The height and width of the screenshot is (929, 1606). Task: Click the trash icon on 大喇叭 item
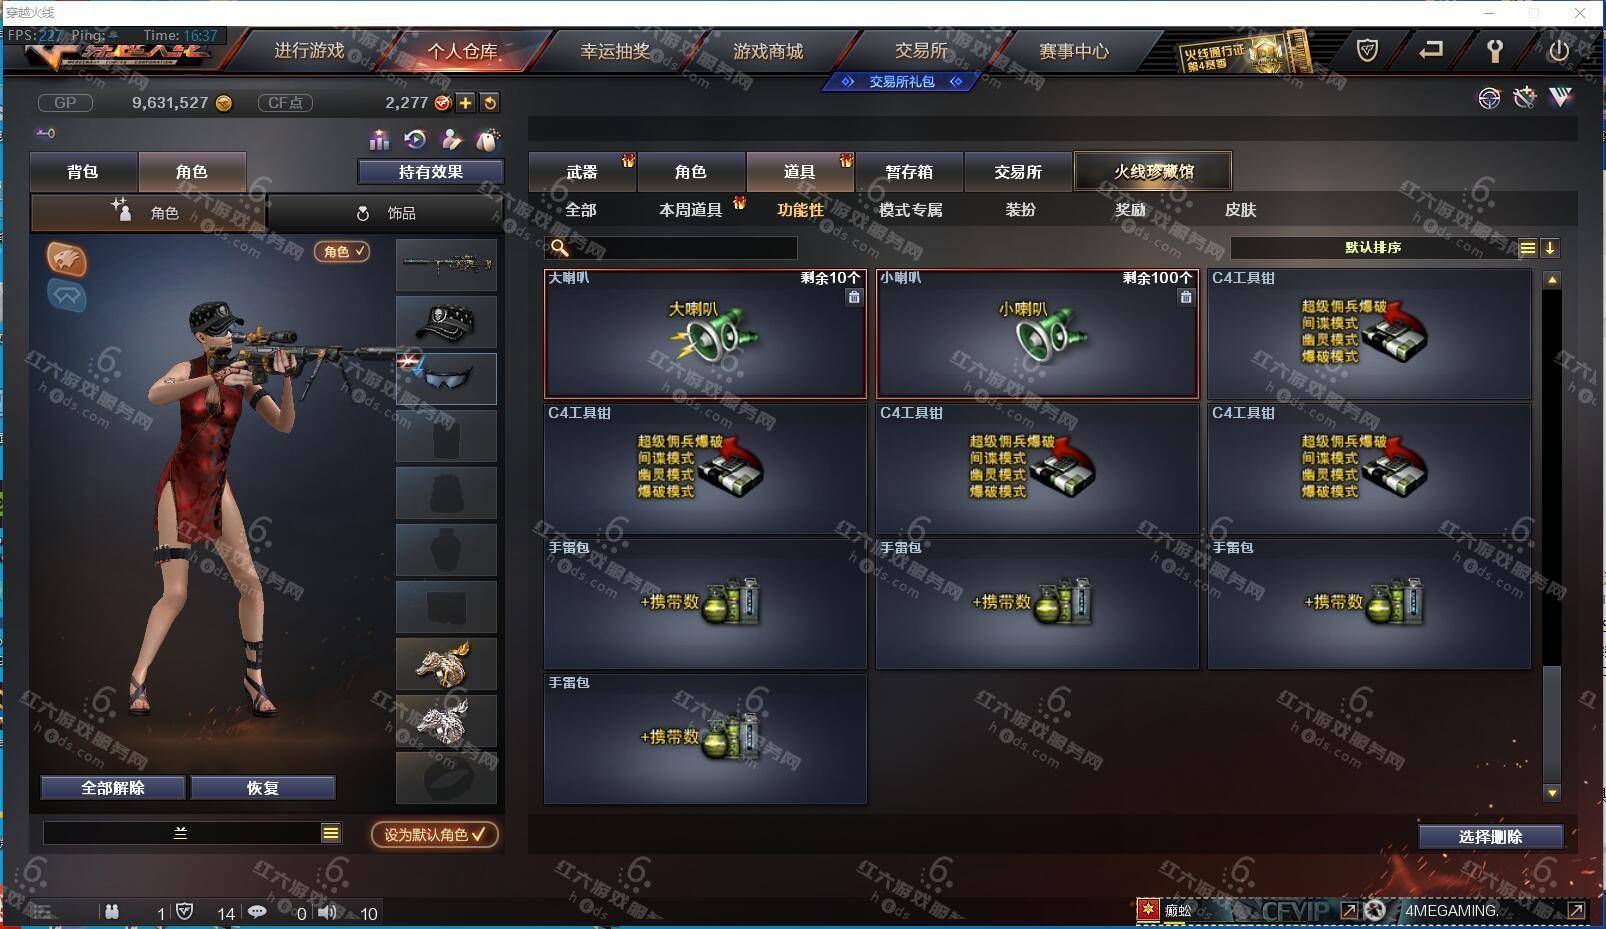[854, 297]
